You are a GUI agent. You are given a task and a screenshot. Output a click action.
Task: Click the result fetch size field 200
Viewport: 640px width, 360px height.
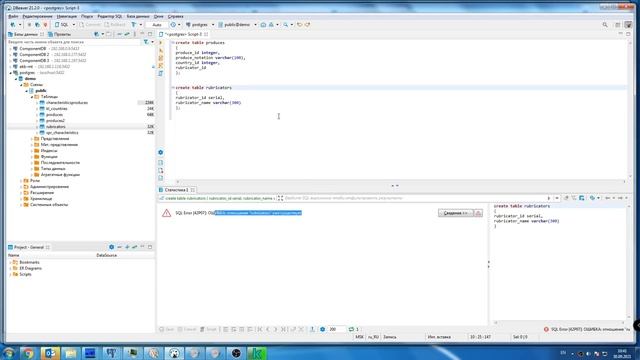[x=337, y=329]
